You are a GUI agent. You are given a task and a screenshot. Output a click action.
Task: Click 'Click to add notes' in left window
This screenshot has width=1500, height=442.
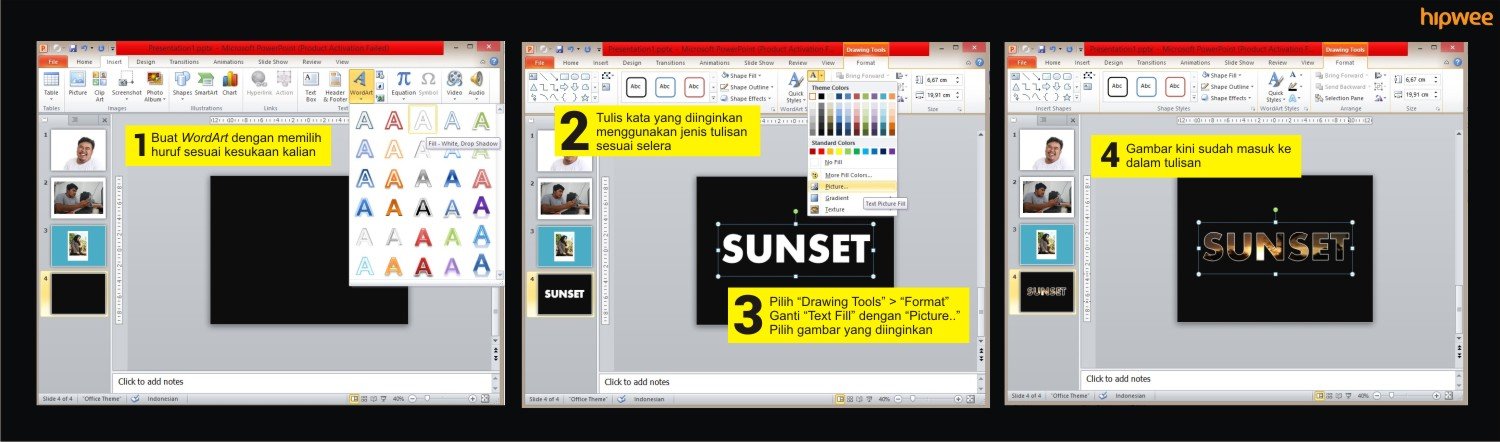pos(151,381)
